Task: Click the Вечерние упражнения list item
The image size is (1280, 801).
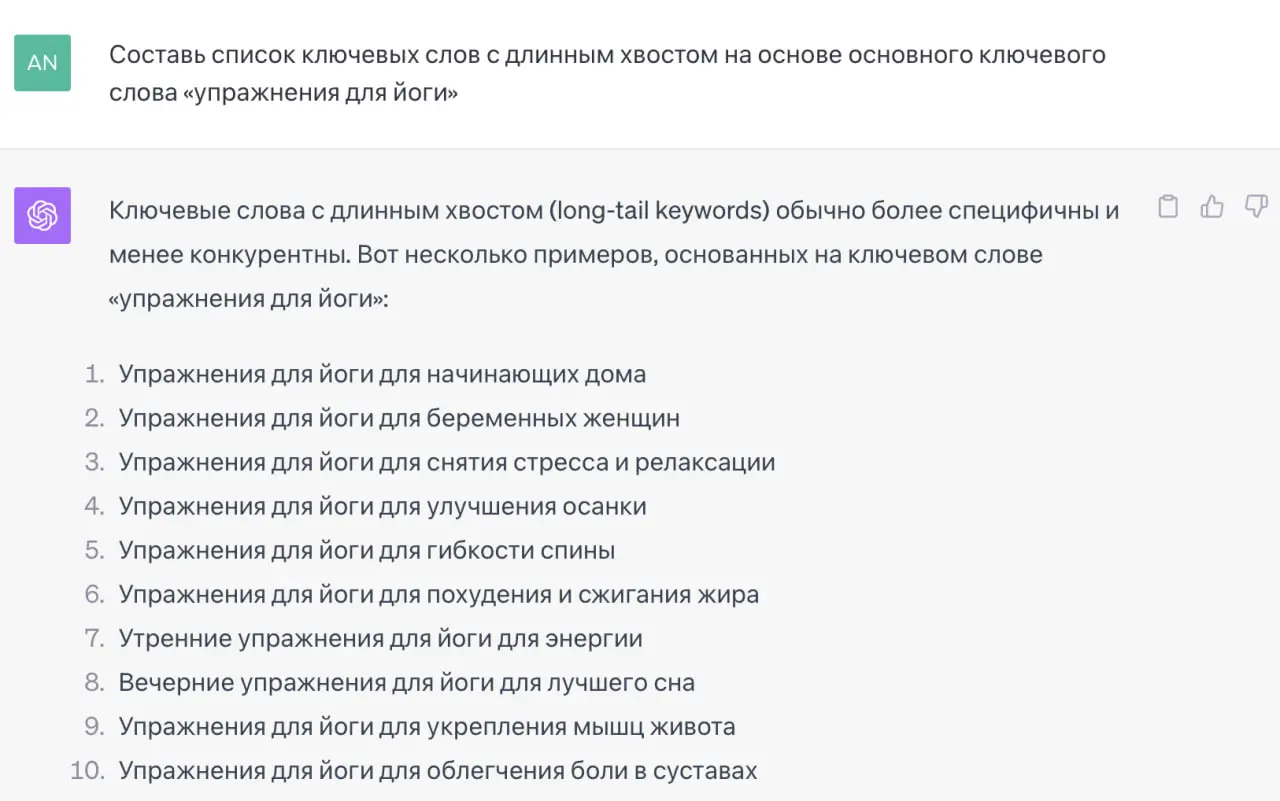Action: [406, 682]
